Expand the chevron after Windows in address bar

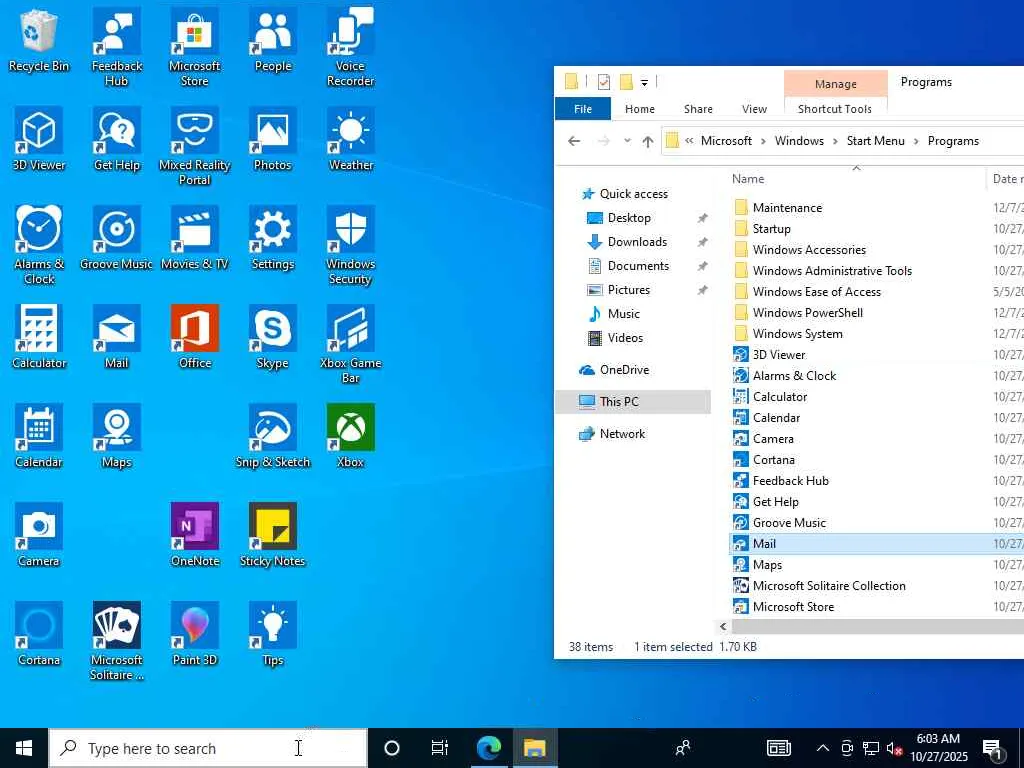tap(835, 141)
